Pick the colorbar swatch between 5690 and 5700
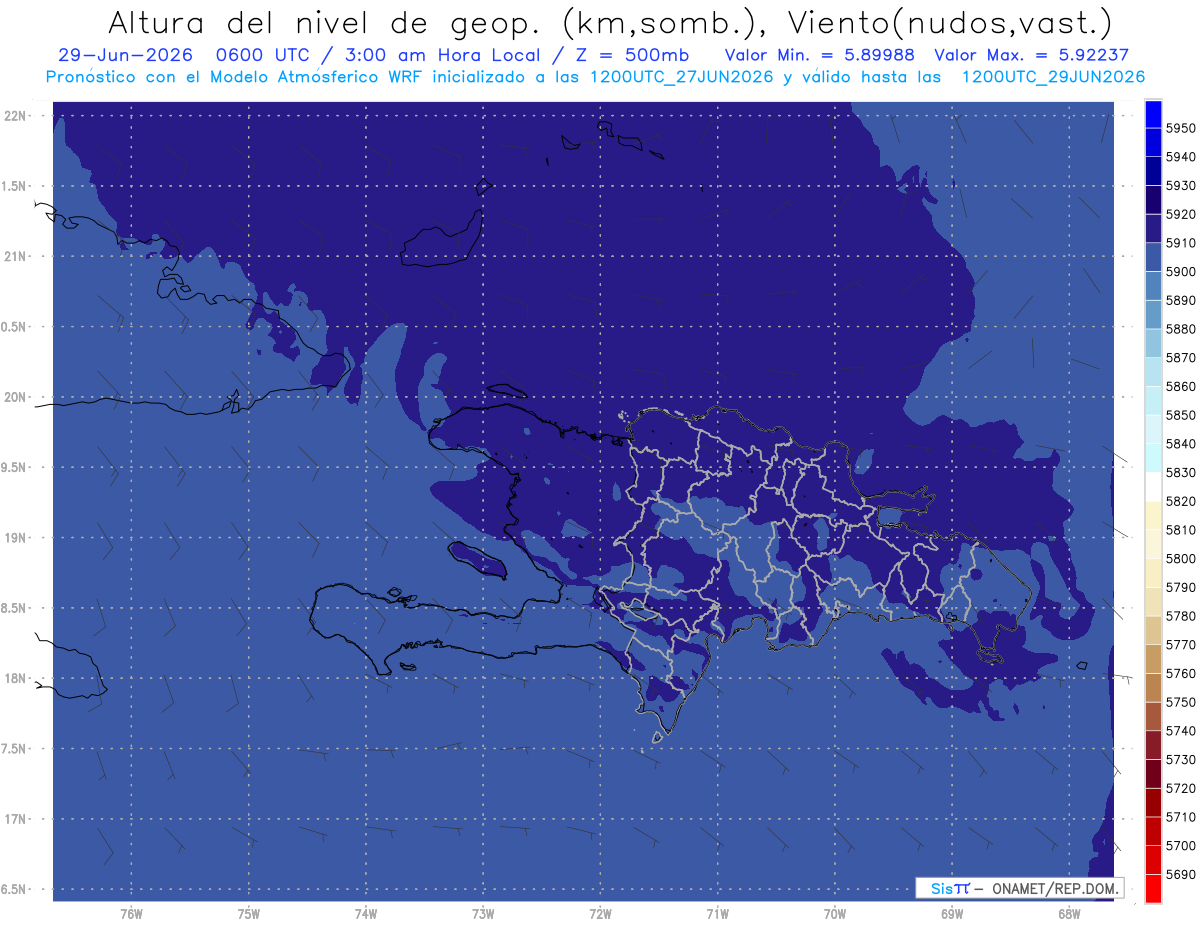The image size is (1200, 927). tap(1152, 860)
